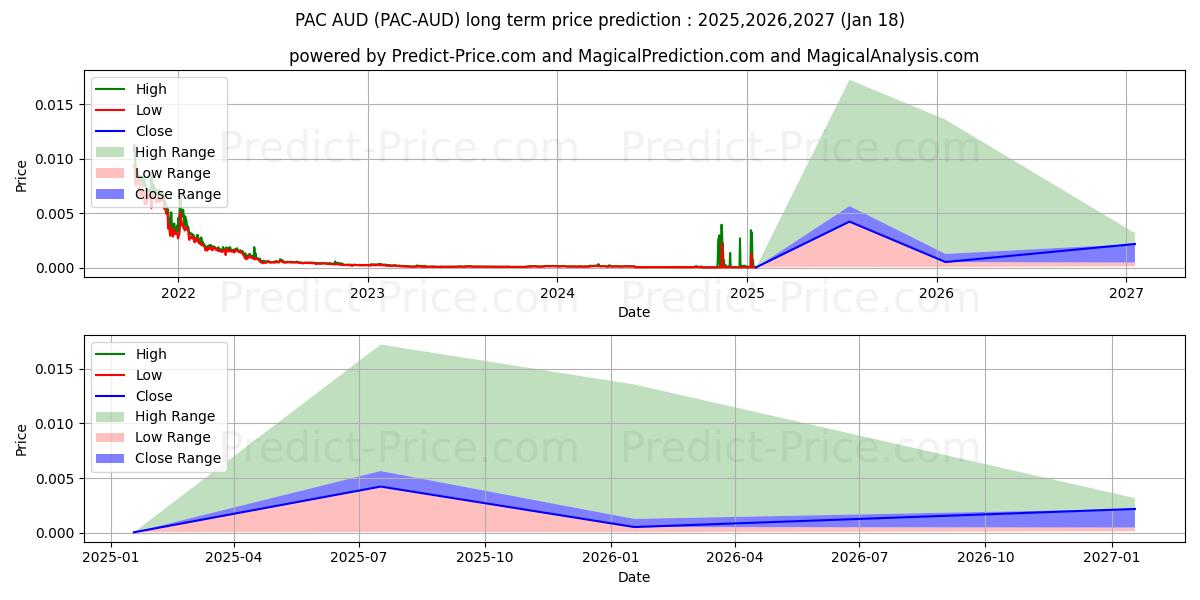The height and width of the screenshot is (600, 1200).
Task: Click the 0.015 price tick on top chart
Action: [x=51, y=105]
